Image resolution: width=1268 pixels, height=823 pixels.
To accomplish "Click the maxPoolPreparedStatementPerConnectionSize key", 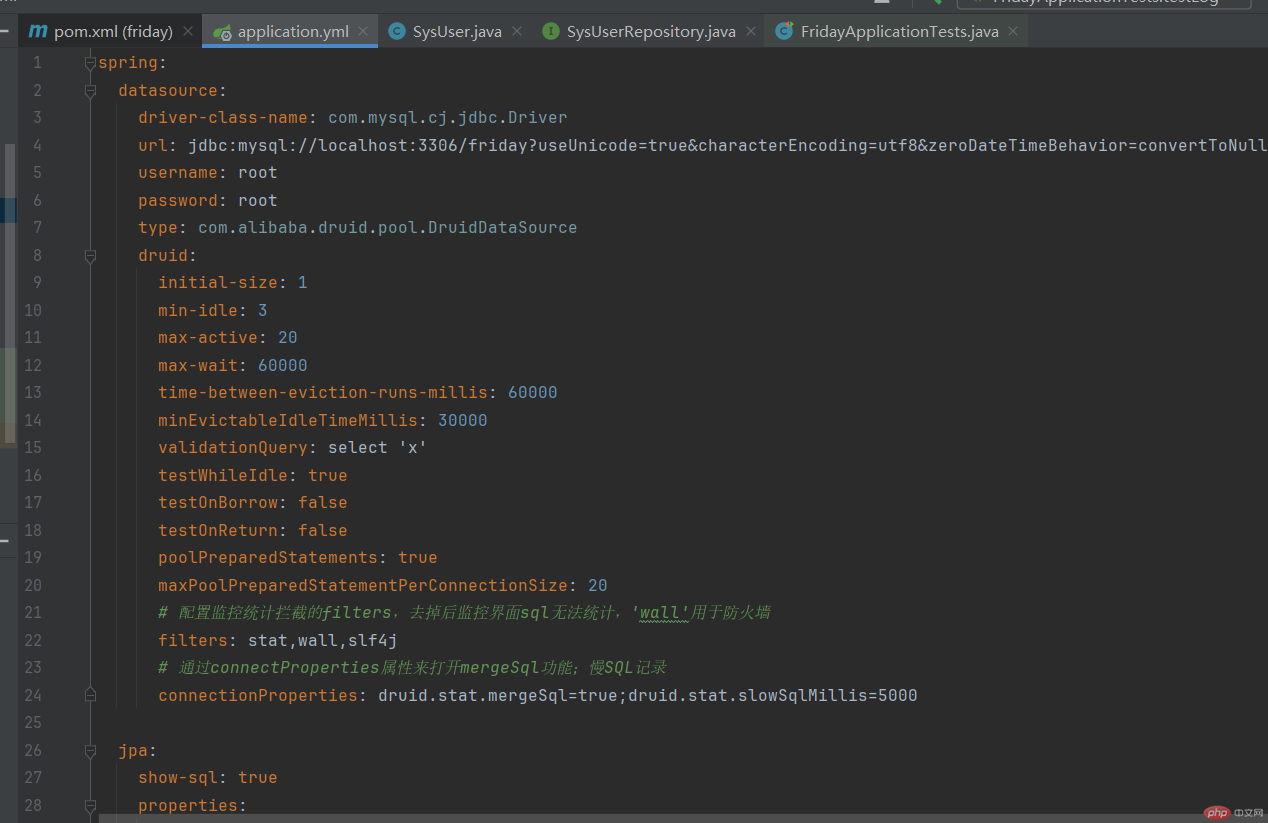I will point(363,585).
